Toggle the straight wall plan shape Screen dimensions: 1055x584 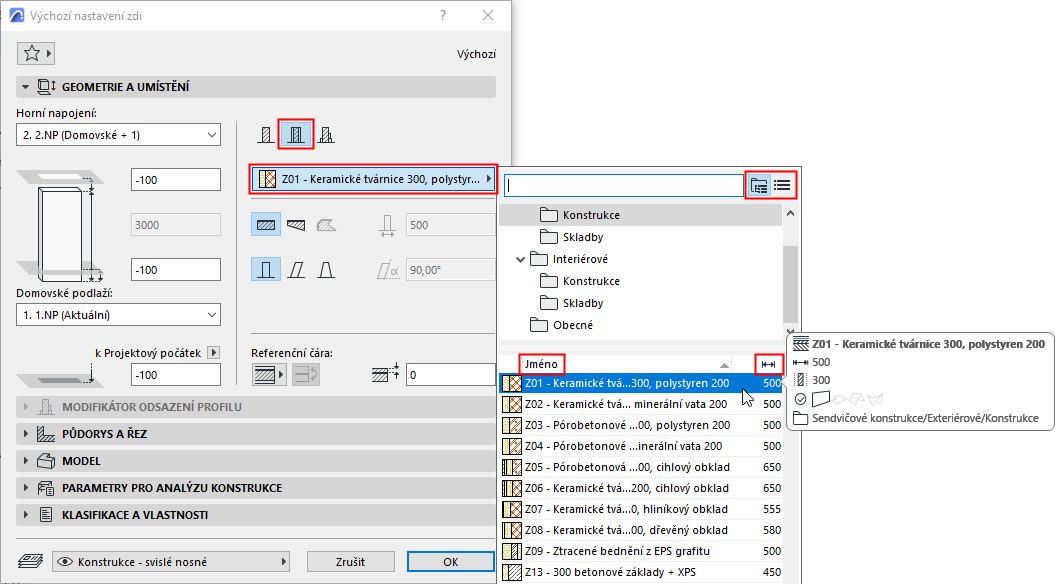click(x=266, y=225)
